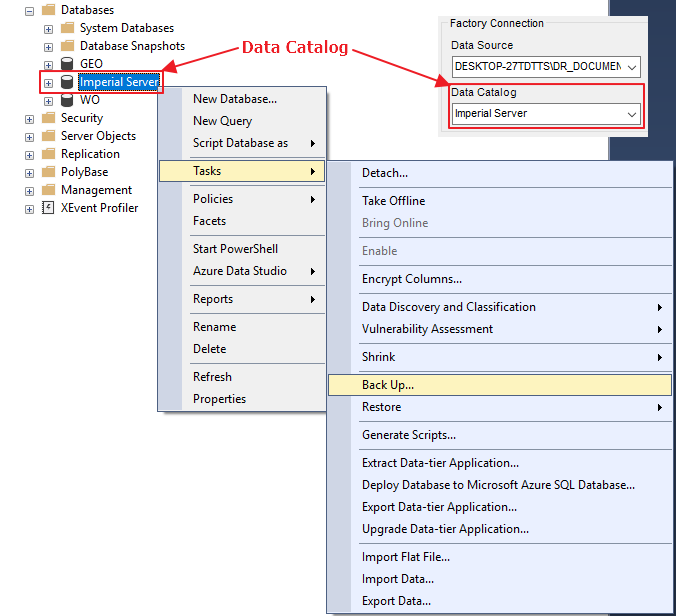Image resolution: width=676 pixels, height=616 pixels.
Task: Click the Security folder icon
Action: [48, 118]
